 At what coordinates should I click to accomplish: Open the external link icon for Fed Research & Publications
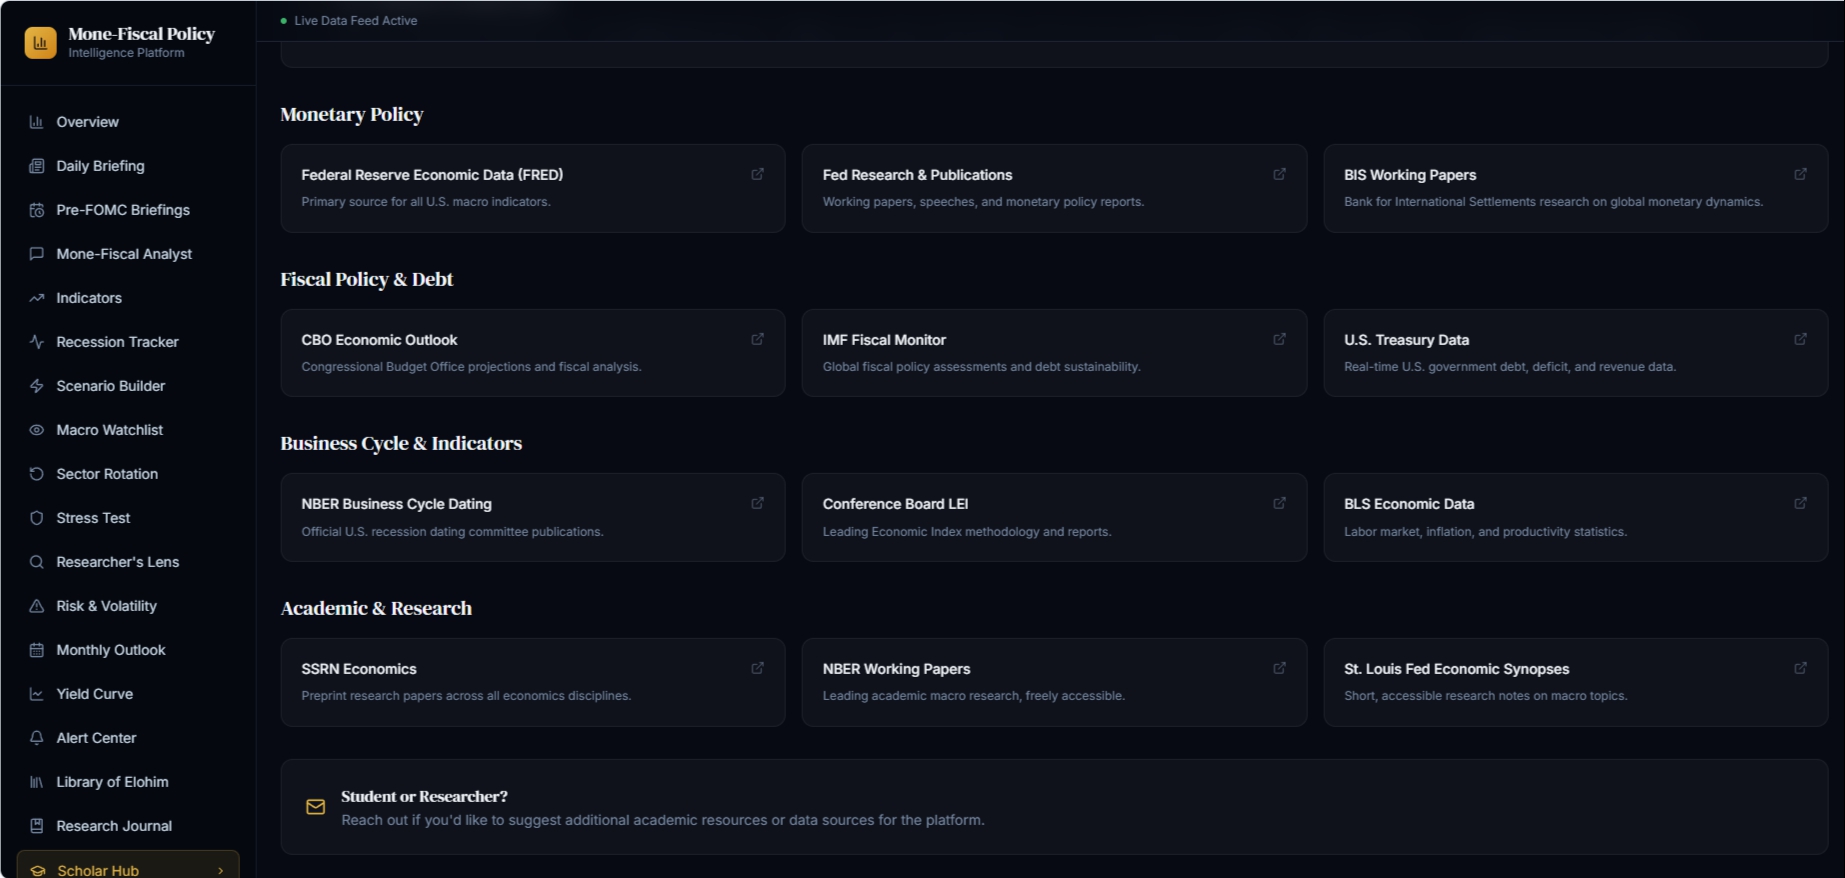(1279, 174)
